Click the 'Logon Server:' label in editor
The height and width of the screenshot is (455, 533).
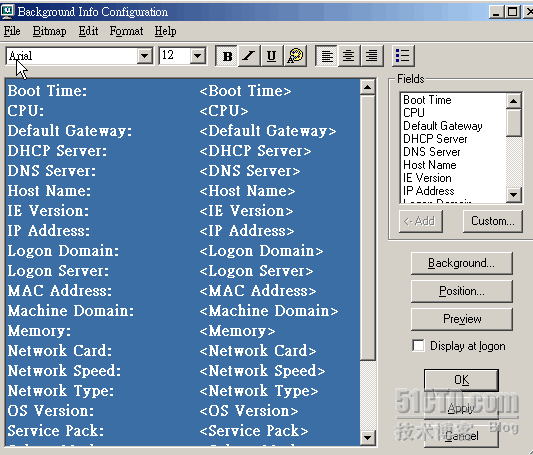point(58,271)
